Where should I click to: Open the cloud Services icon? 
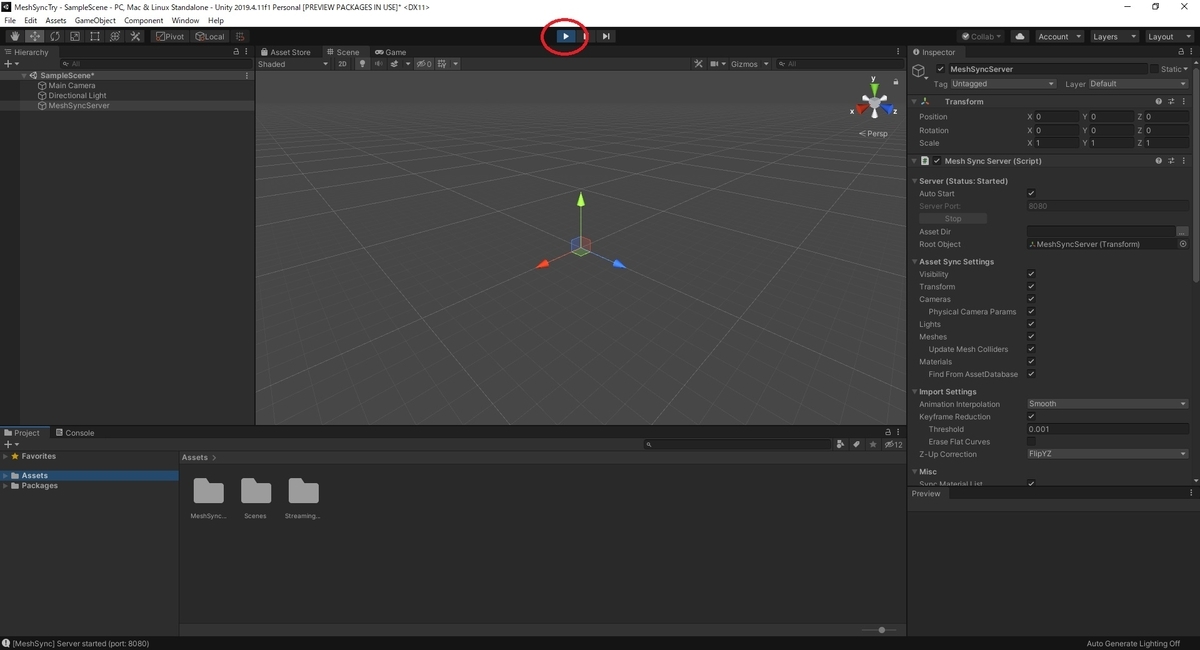pos(1020,37)
